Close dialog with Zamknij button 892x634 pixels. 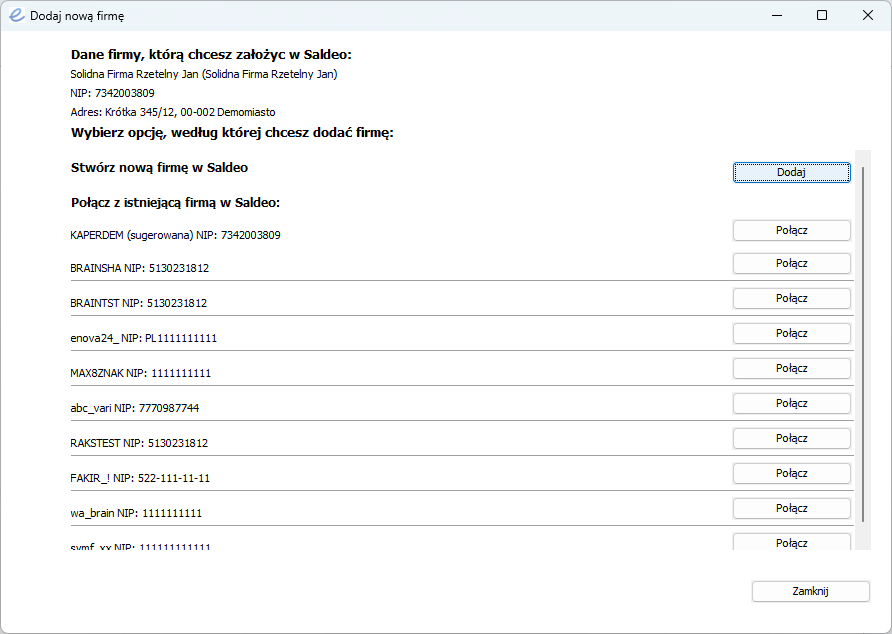(x=811, y=591)
